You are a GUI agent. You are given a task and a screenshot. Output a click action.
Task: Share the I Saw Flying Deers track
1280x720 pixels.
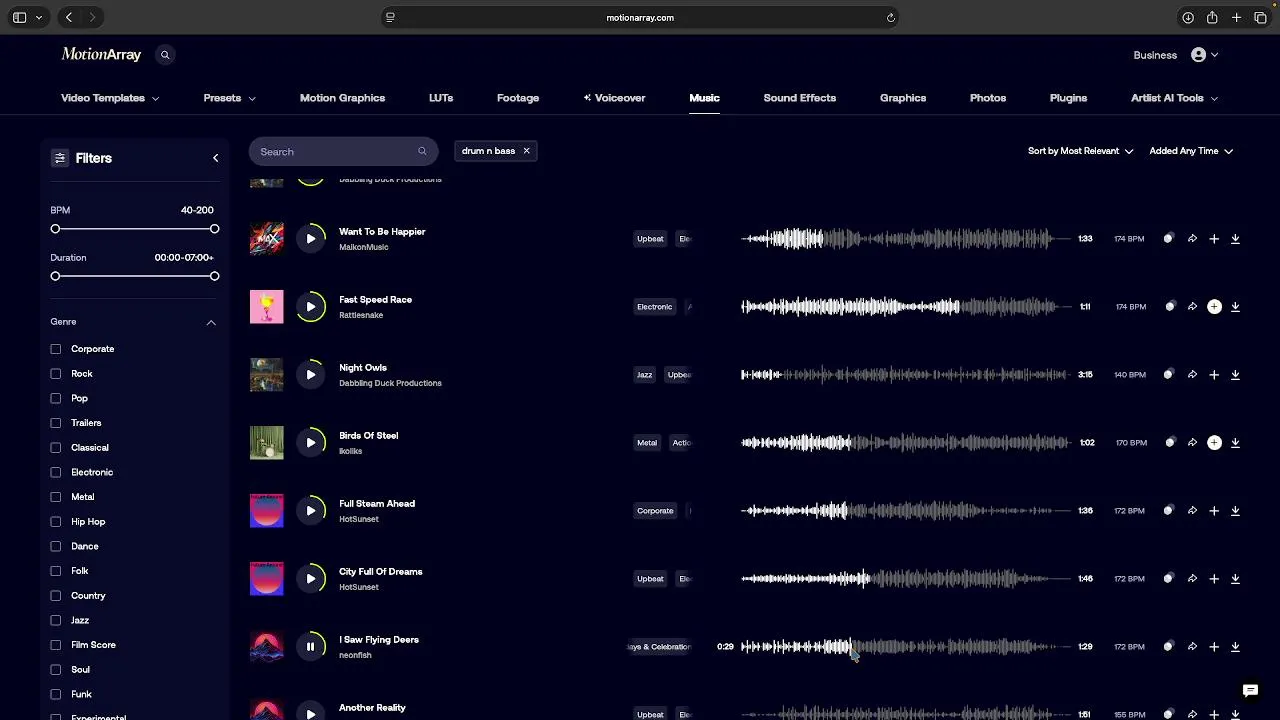point(1192,647)
